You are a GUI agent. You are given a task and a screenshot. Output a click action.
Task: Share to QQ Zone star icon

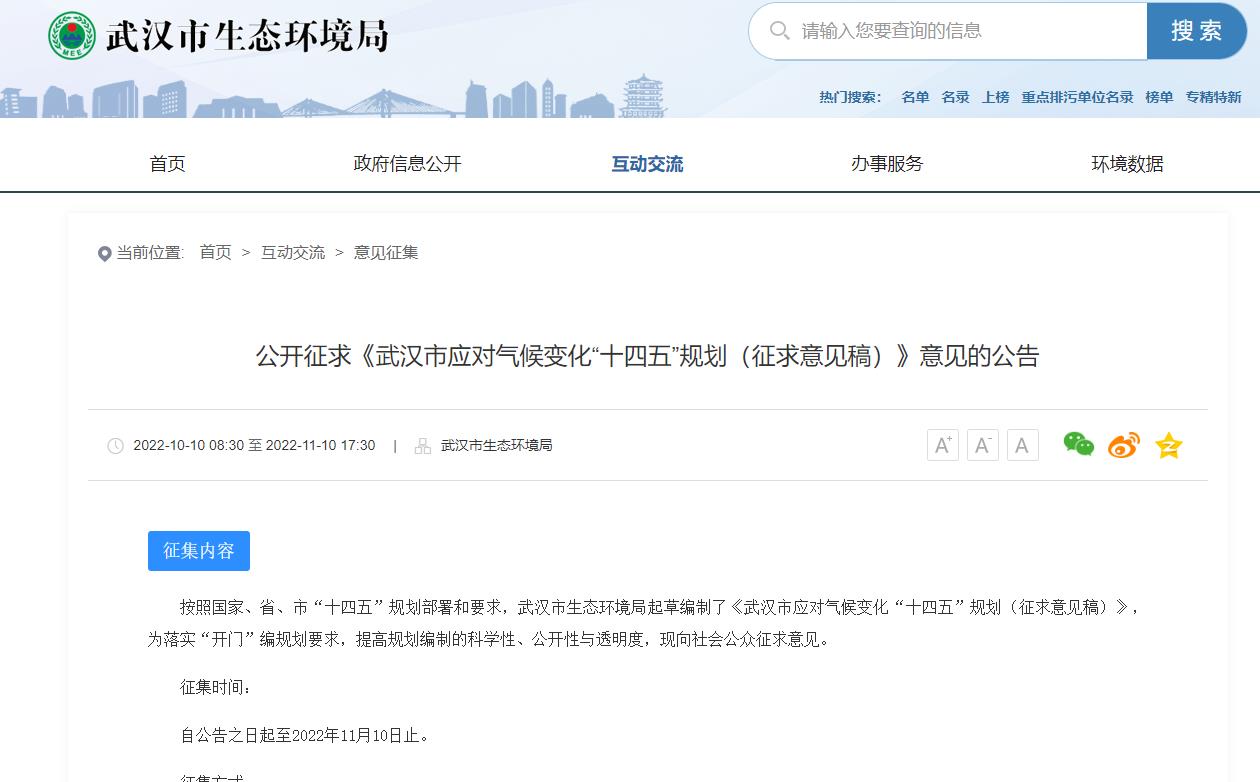point(1168,446)
